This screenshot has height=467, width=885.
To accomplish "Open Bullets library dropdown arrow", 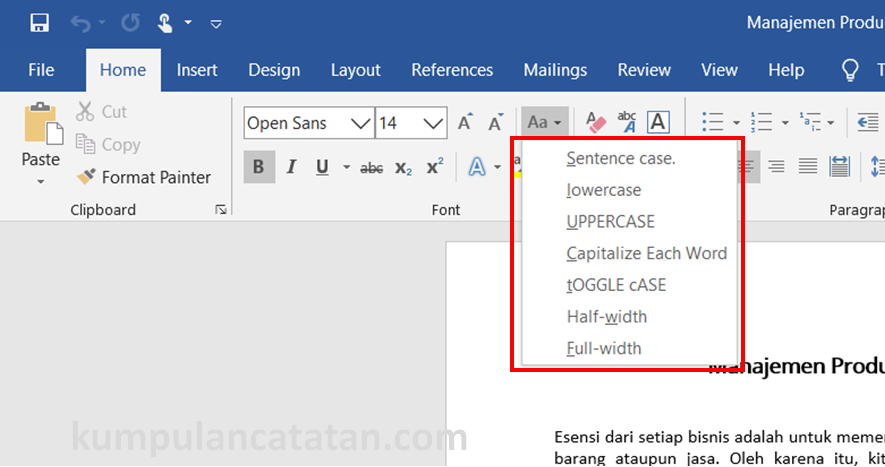I will click(x=736, y=123).
